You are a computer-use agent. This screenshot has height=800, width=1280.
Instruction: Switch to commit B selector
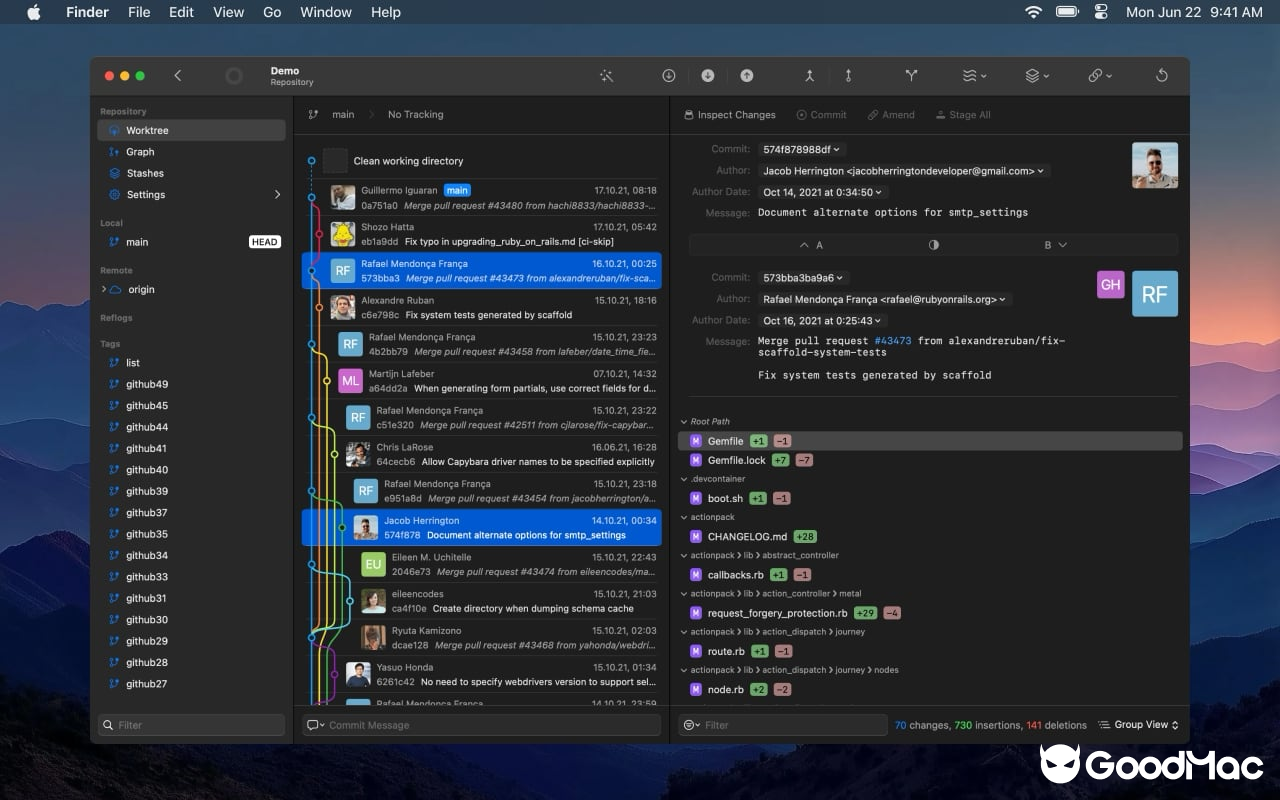pyautogui.click(x=1055, y=245)
